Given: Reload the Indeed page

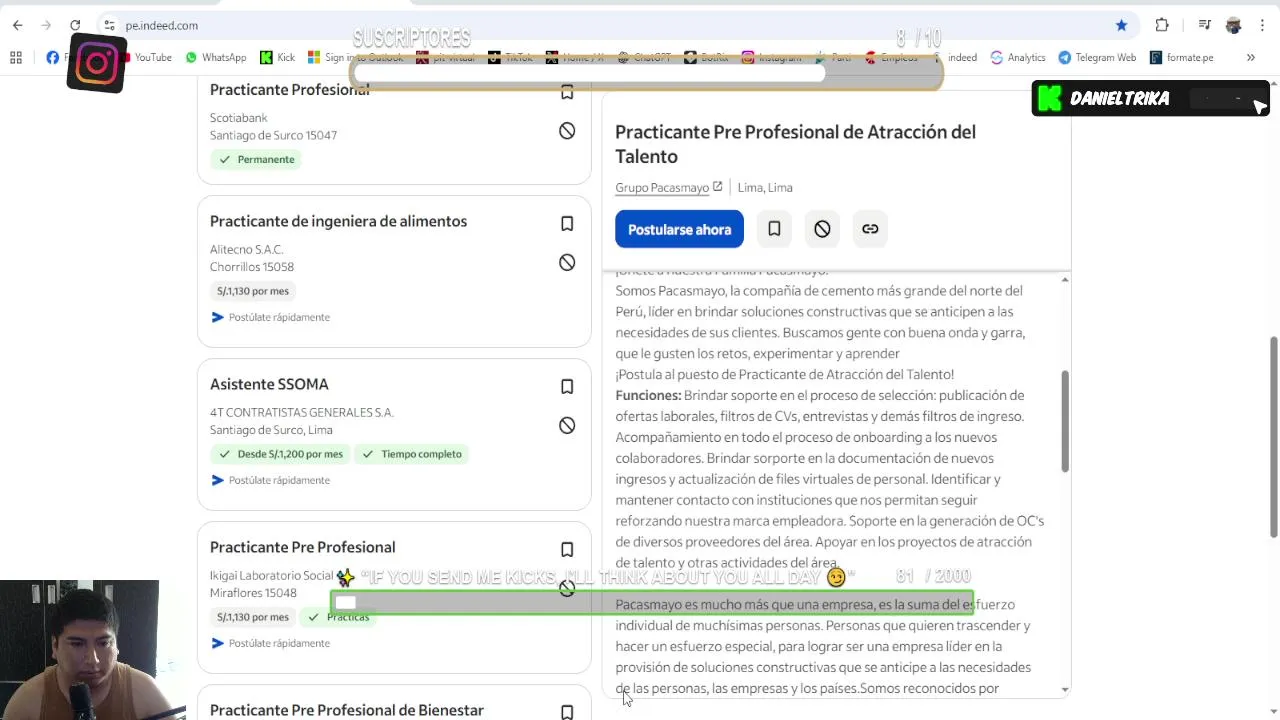Looking at the screenshot, I should [x=75, y=25].
